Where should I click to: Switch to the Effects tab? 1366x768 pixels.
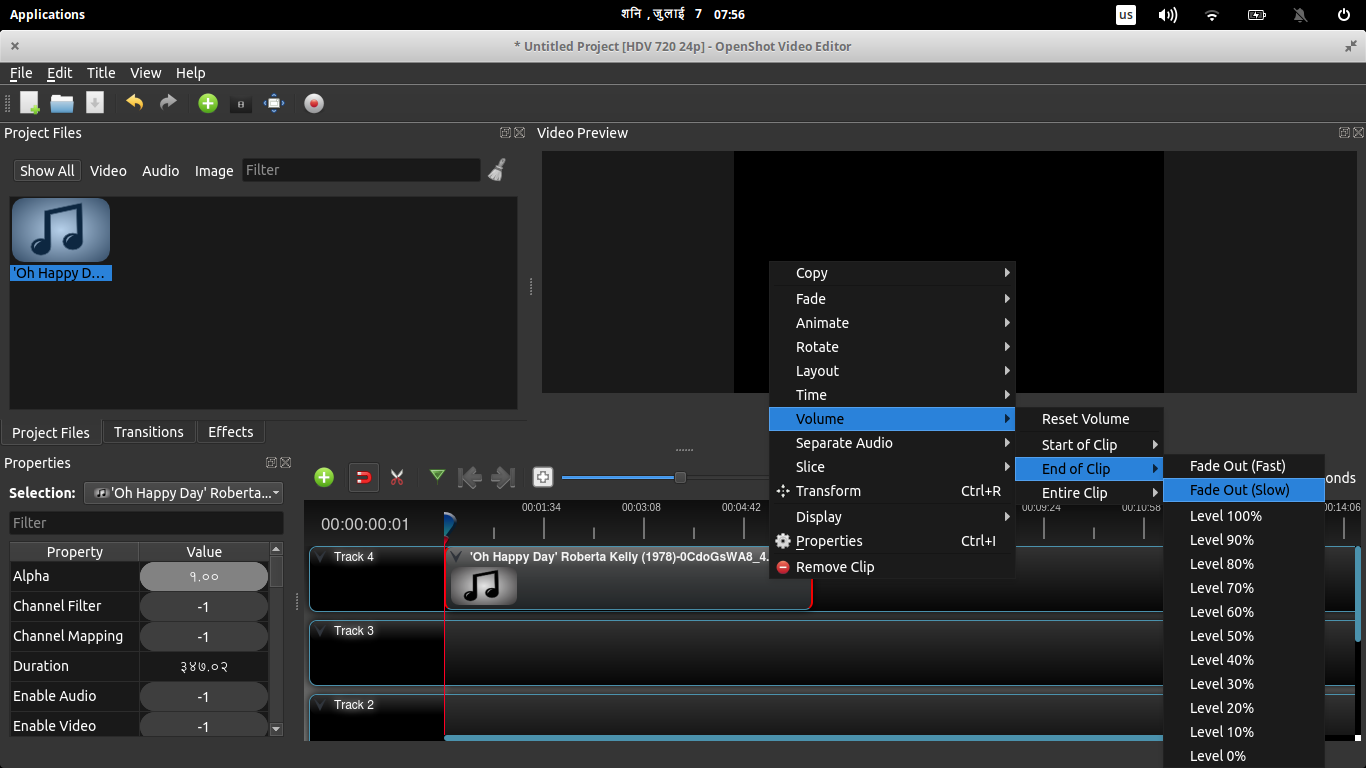click(230, 432)
